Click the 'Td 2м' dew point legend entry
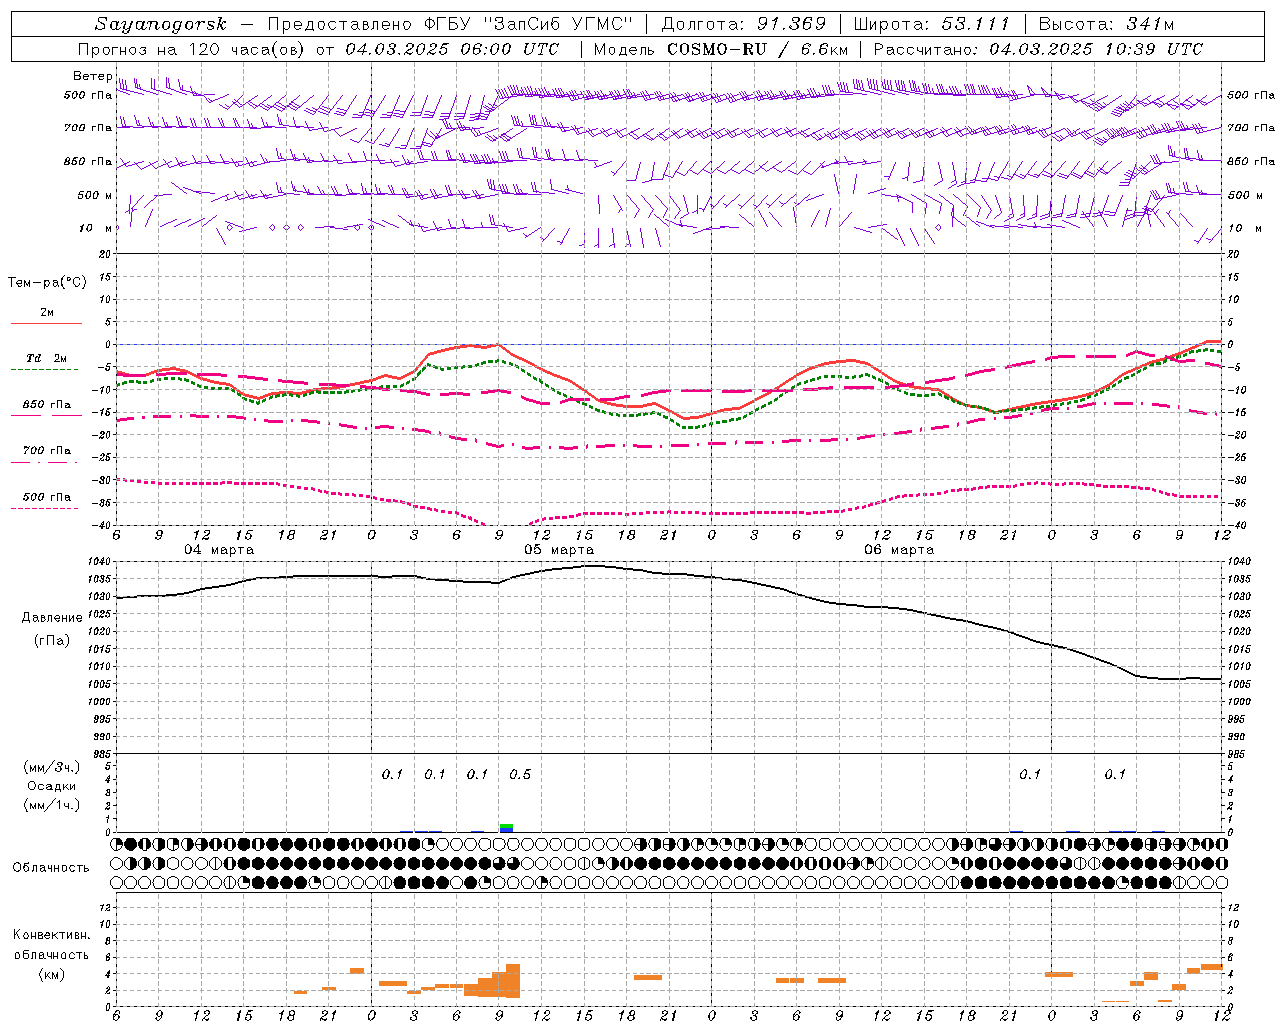 [x=46, y=358]
